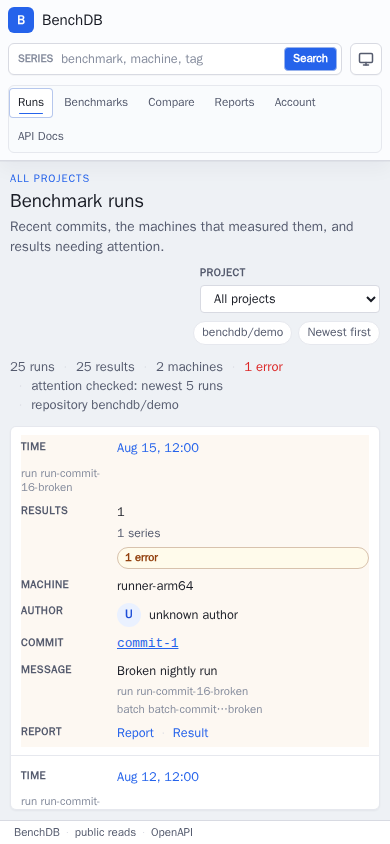The image size is (390, 844).
Task: Click the Search button
Action: pyautogui.click(x=310, y=59)
